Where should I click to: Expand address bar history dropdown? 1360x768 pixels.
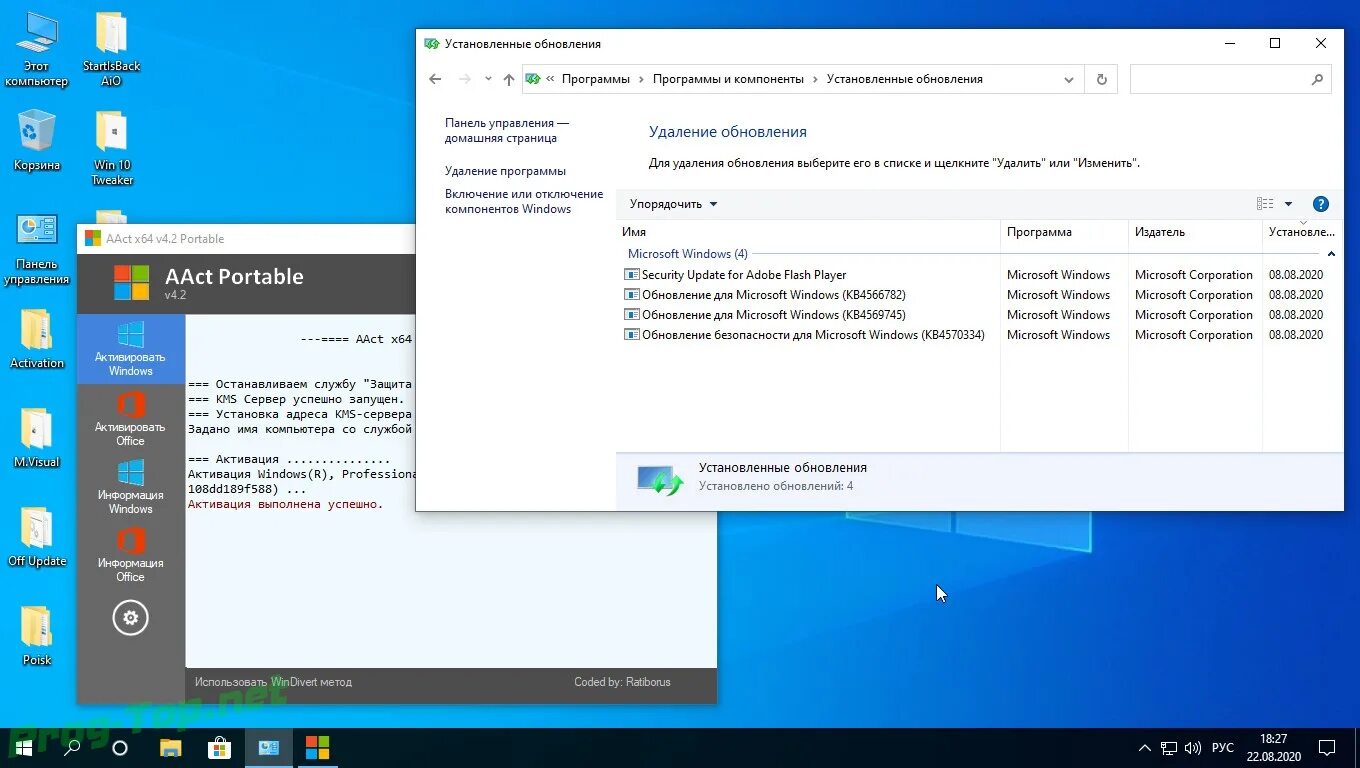pos(1068,79)
